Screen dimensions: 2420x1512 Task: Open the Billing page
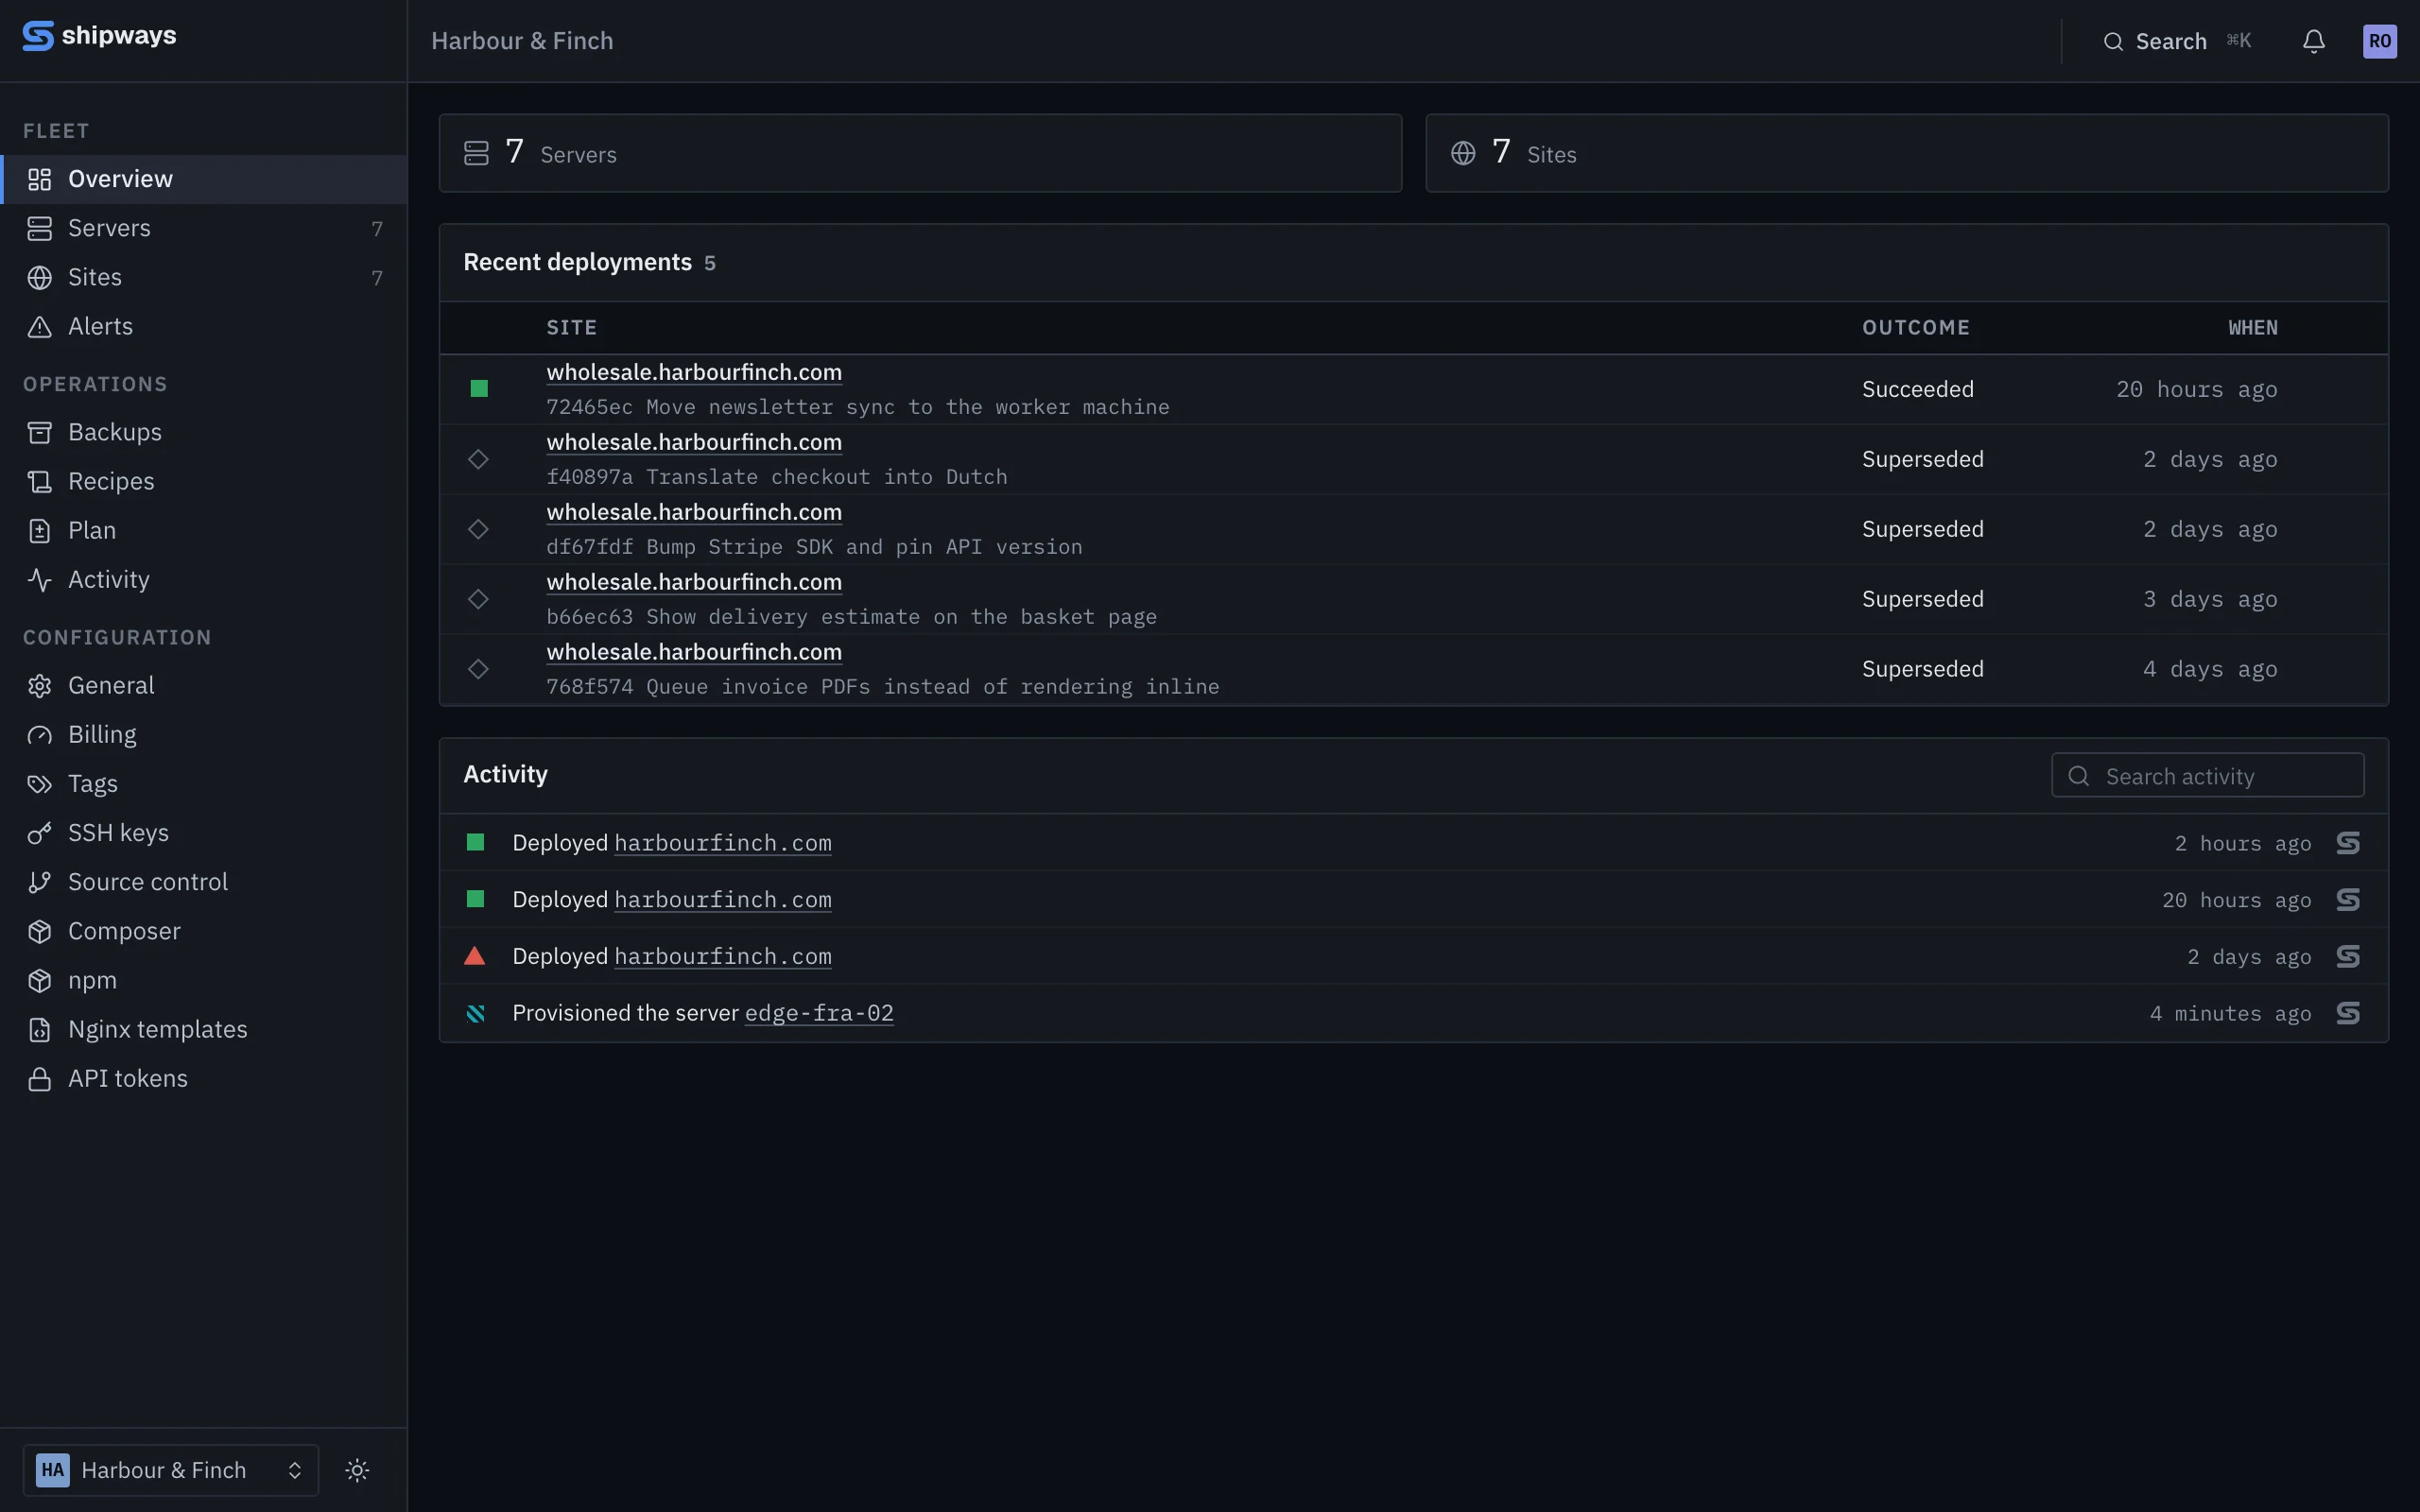pyautogui.click(x=204, y=734)
